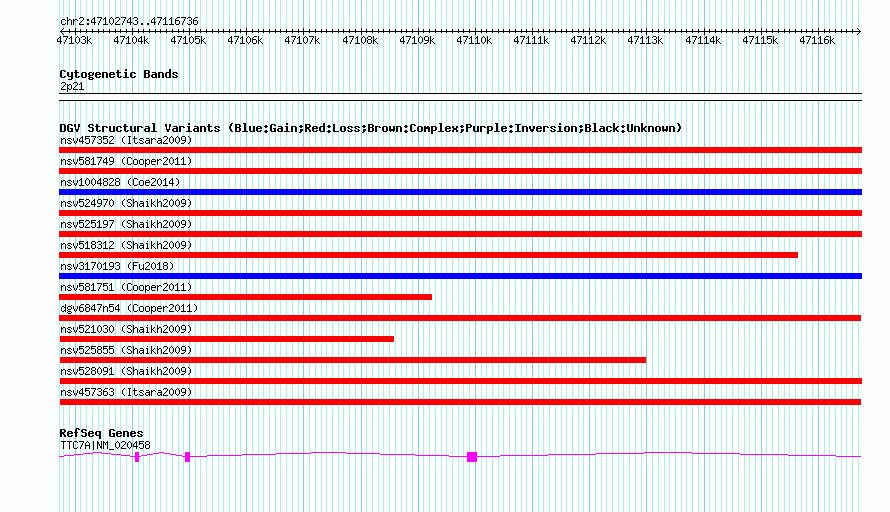
Task: Open the TTC7A|NM_020458 gene label
Action: 106,446
